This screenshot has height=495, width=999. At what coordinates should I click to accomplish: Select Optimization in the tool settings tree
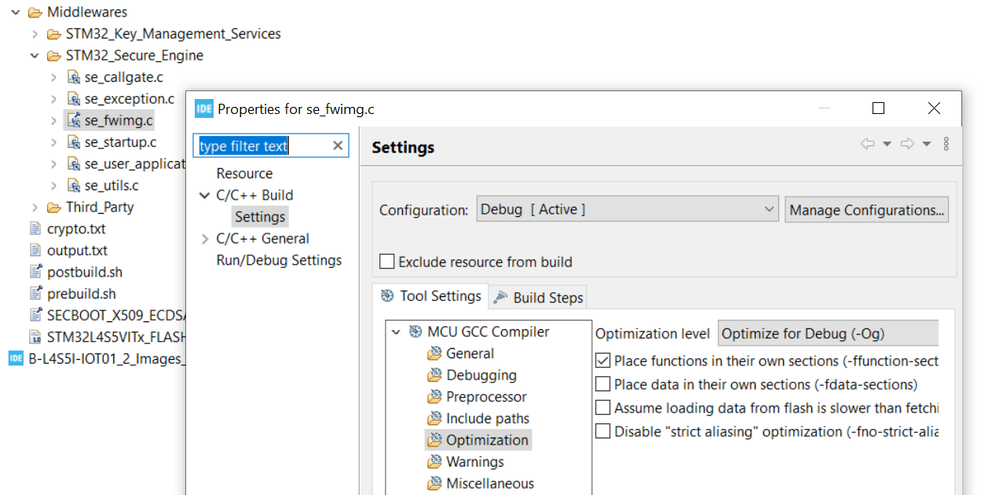point(487,440)
